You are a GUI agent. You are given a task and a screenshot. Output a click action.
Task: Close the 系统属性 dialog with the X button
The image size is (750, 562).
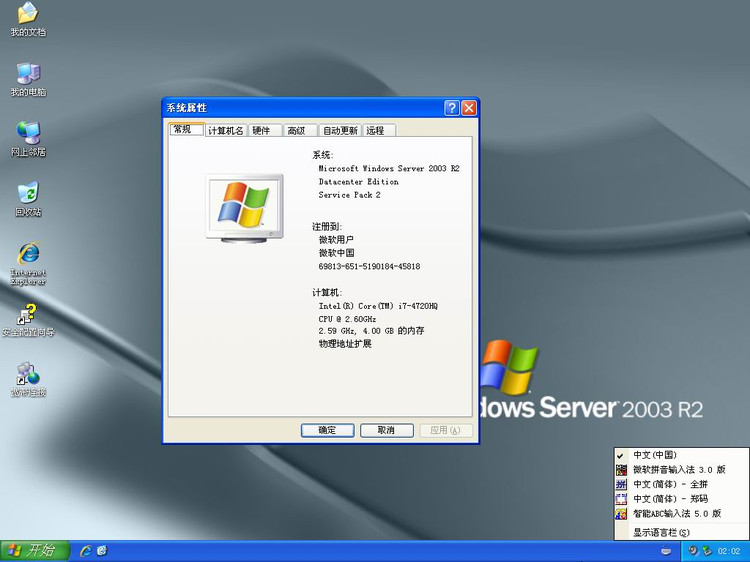(x=469, y=108)
